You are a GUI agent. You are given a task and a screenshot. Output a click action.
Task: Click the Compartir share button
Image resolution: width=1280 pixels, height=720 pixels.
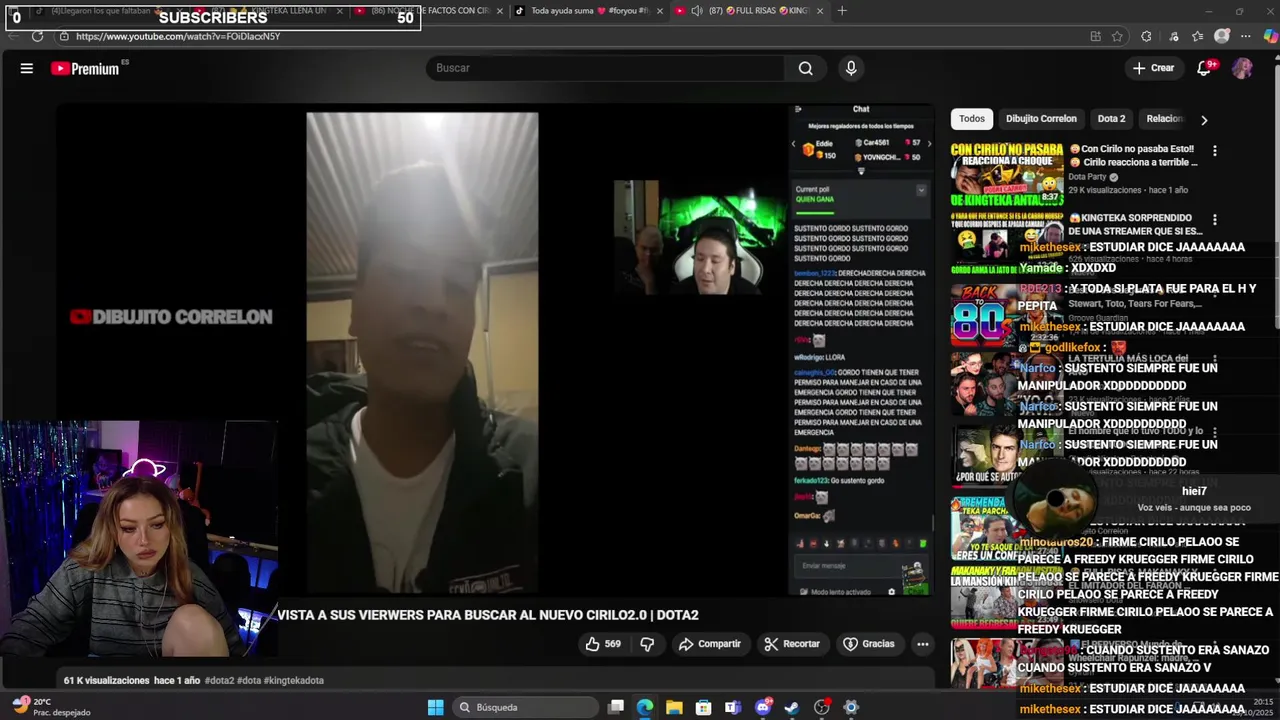pyautogui.click(x=709, y=644)
